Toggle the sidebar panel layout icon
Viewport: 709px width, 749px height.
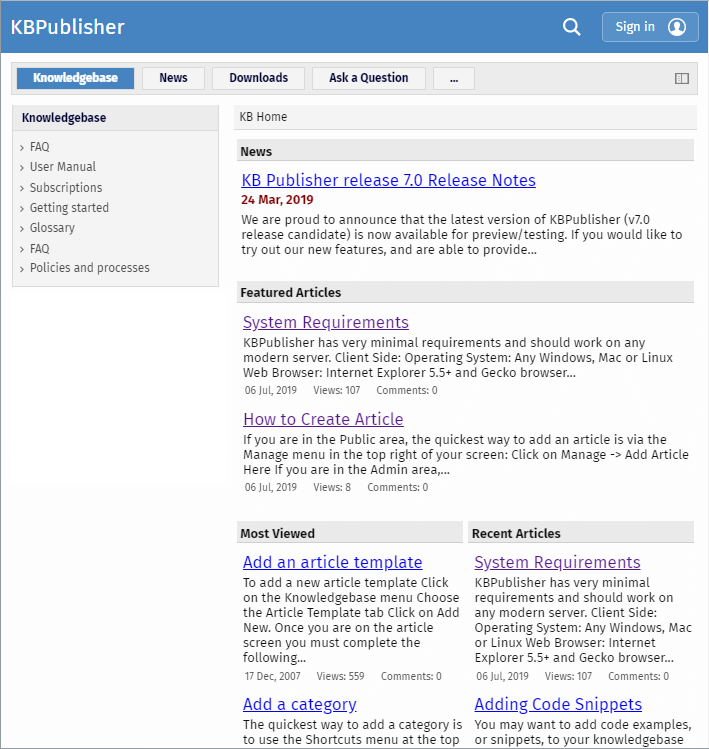681,78
